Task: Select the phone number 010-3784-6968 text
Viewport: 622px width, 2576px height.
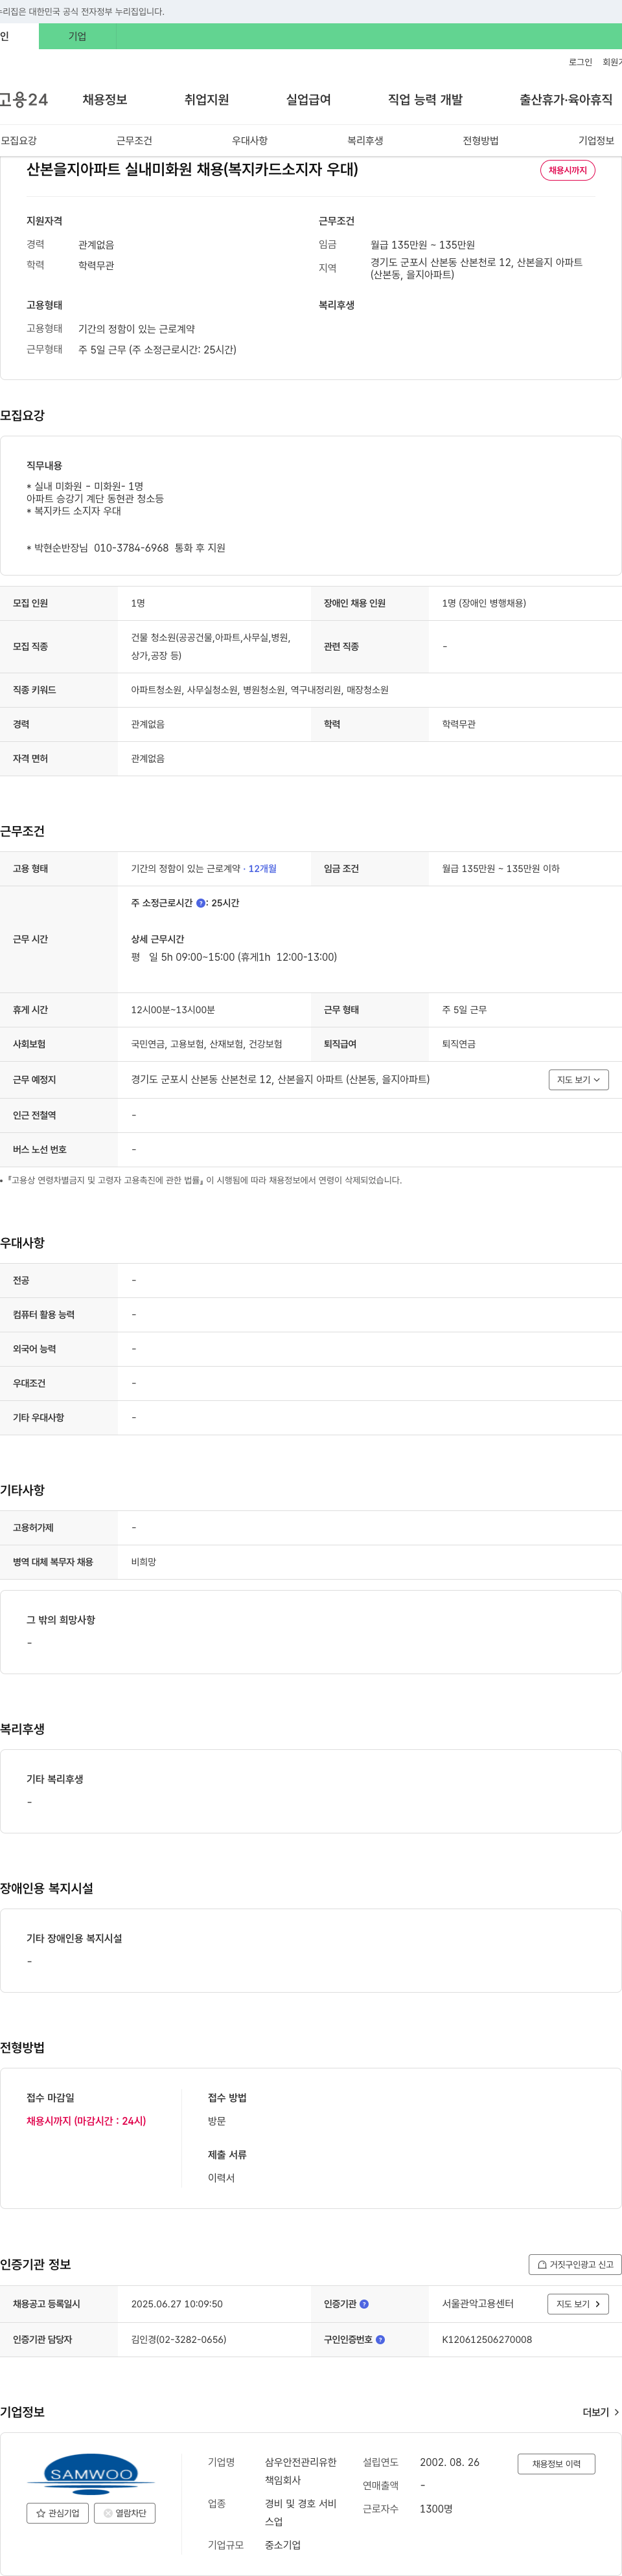Action: 131,548
